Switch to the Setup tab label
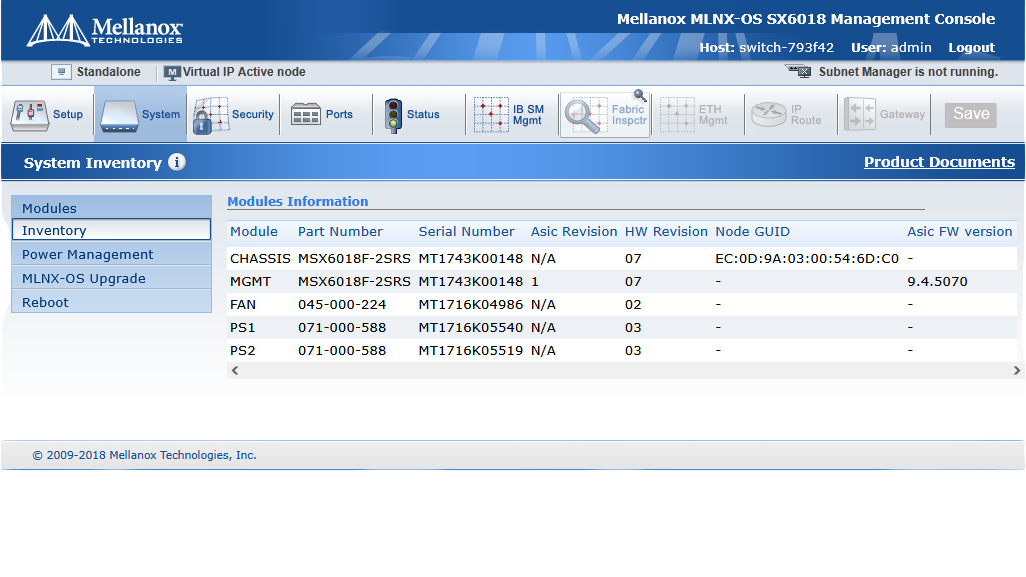Image resolution: width=1026 pixels, height=577 pixels. (x=68, y=114)
